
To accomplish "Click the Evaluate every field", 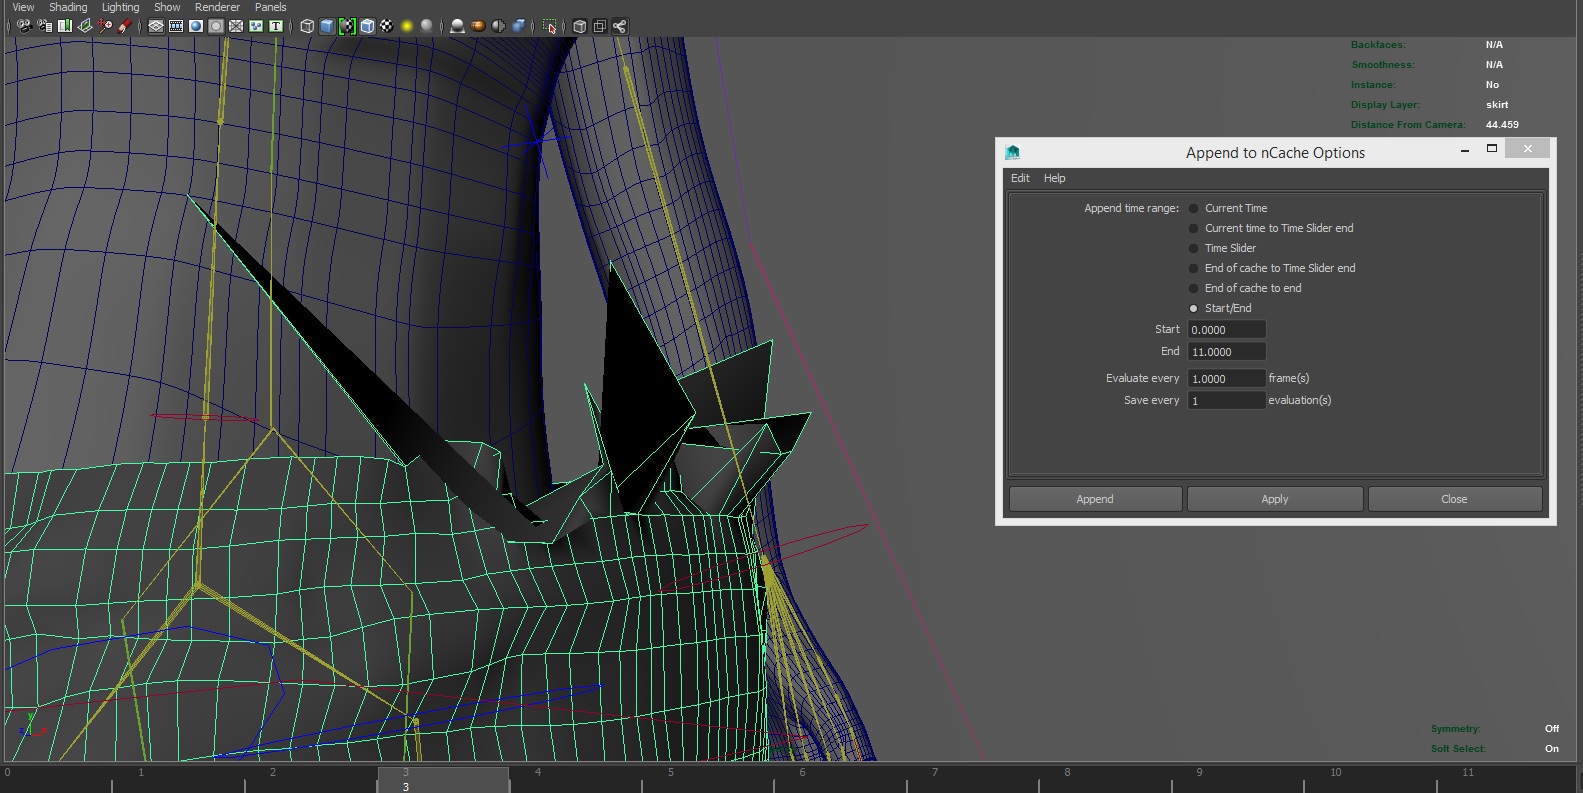I will point(1227,379).
